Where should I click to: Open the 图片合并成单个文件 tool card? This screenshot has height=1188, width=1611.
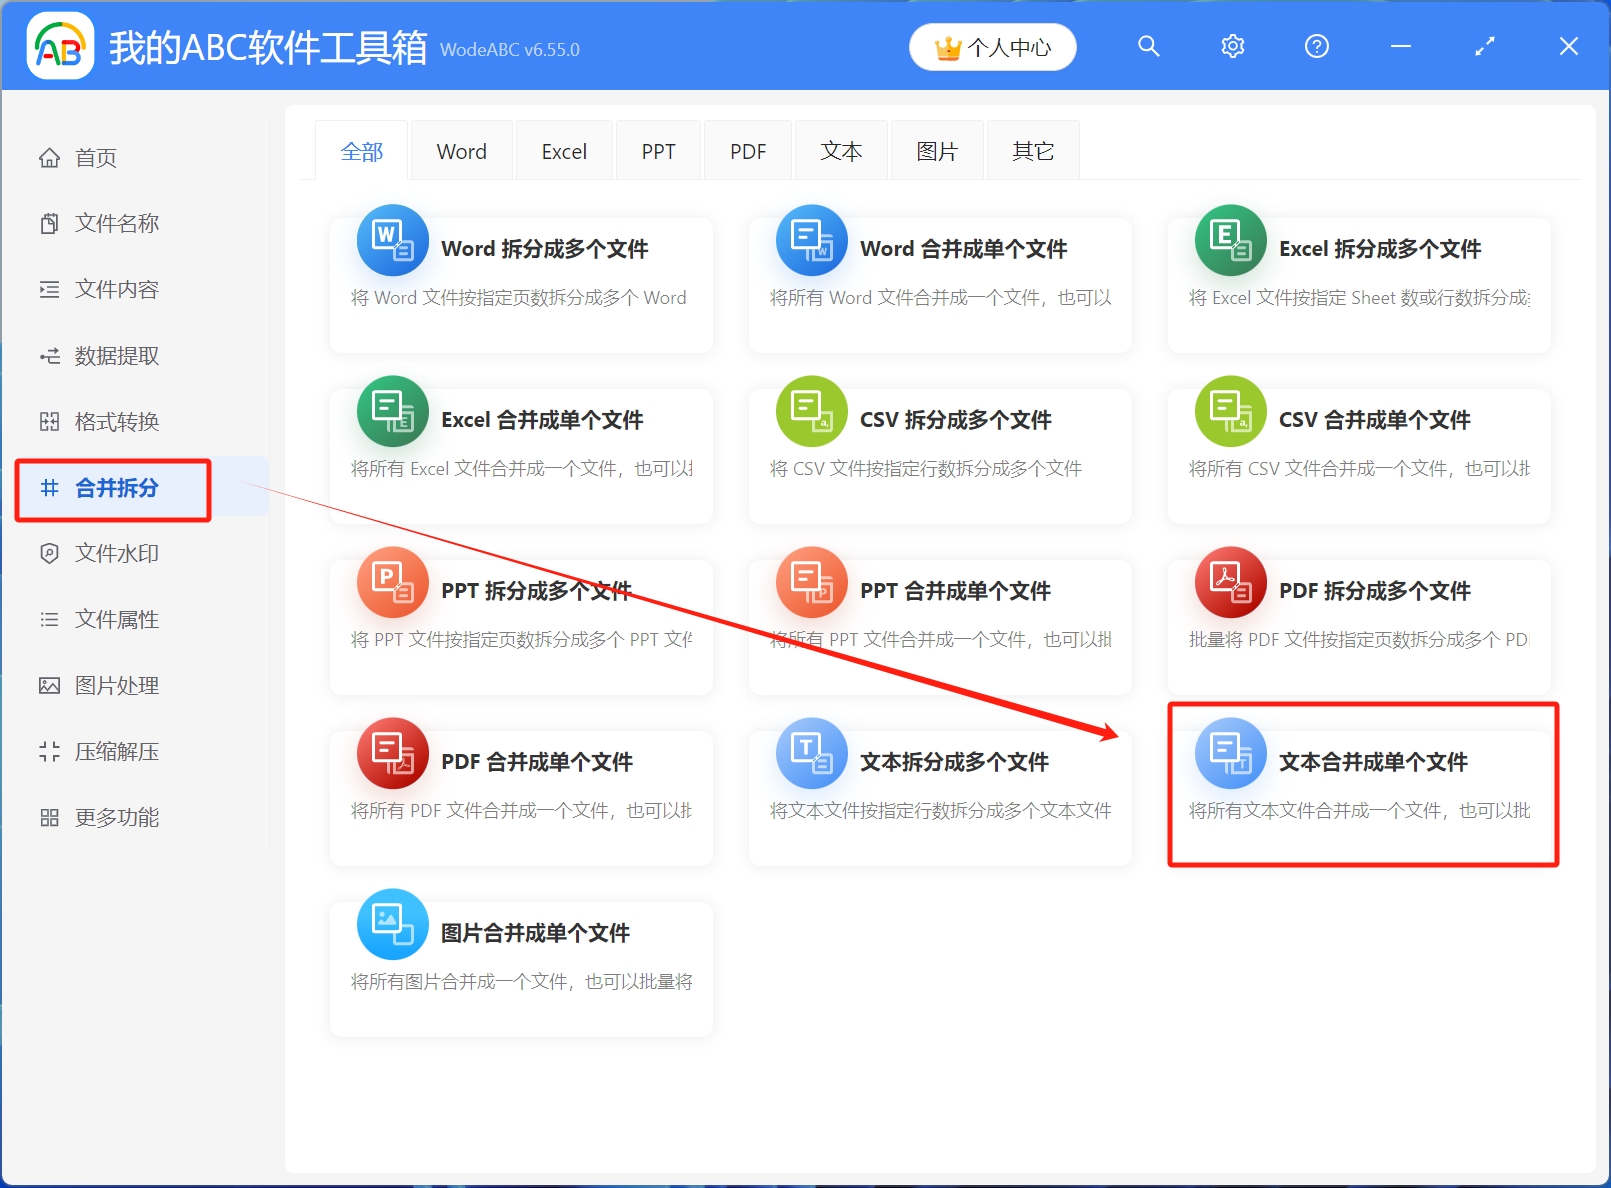pos(520,966)
